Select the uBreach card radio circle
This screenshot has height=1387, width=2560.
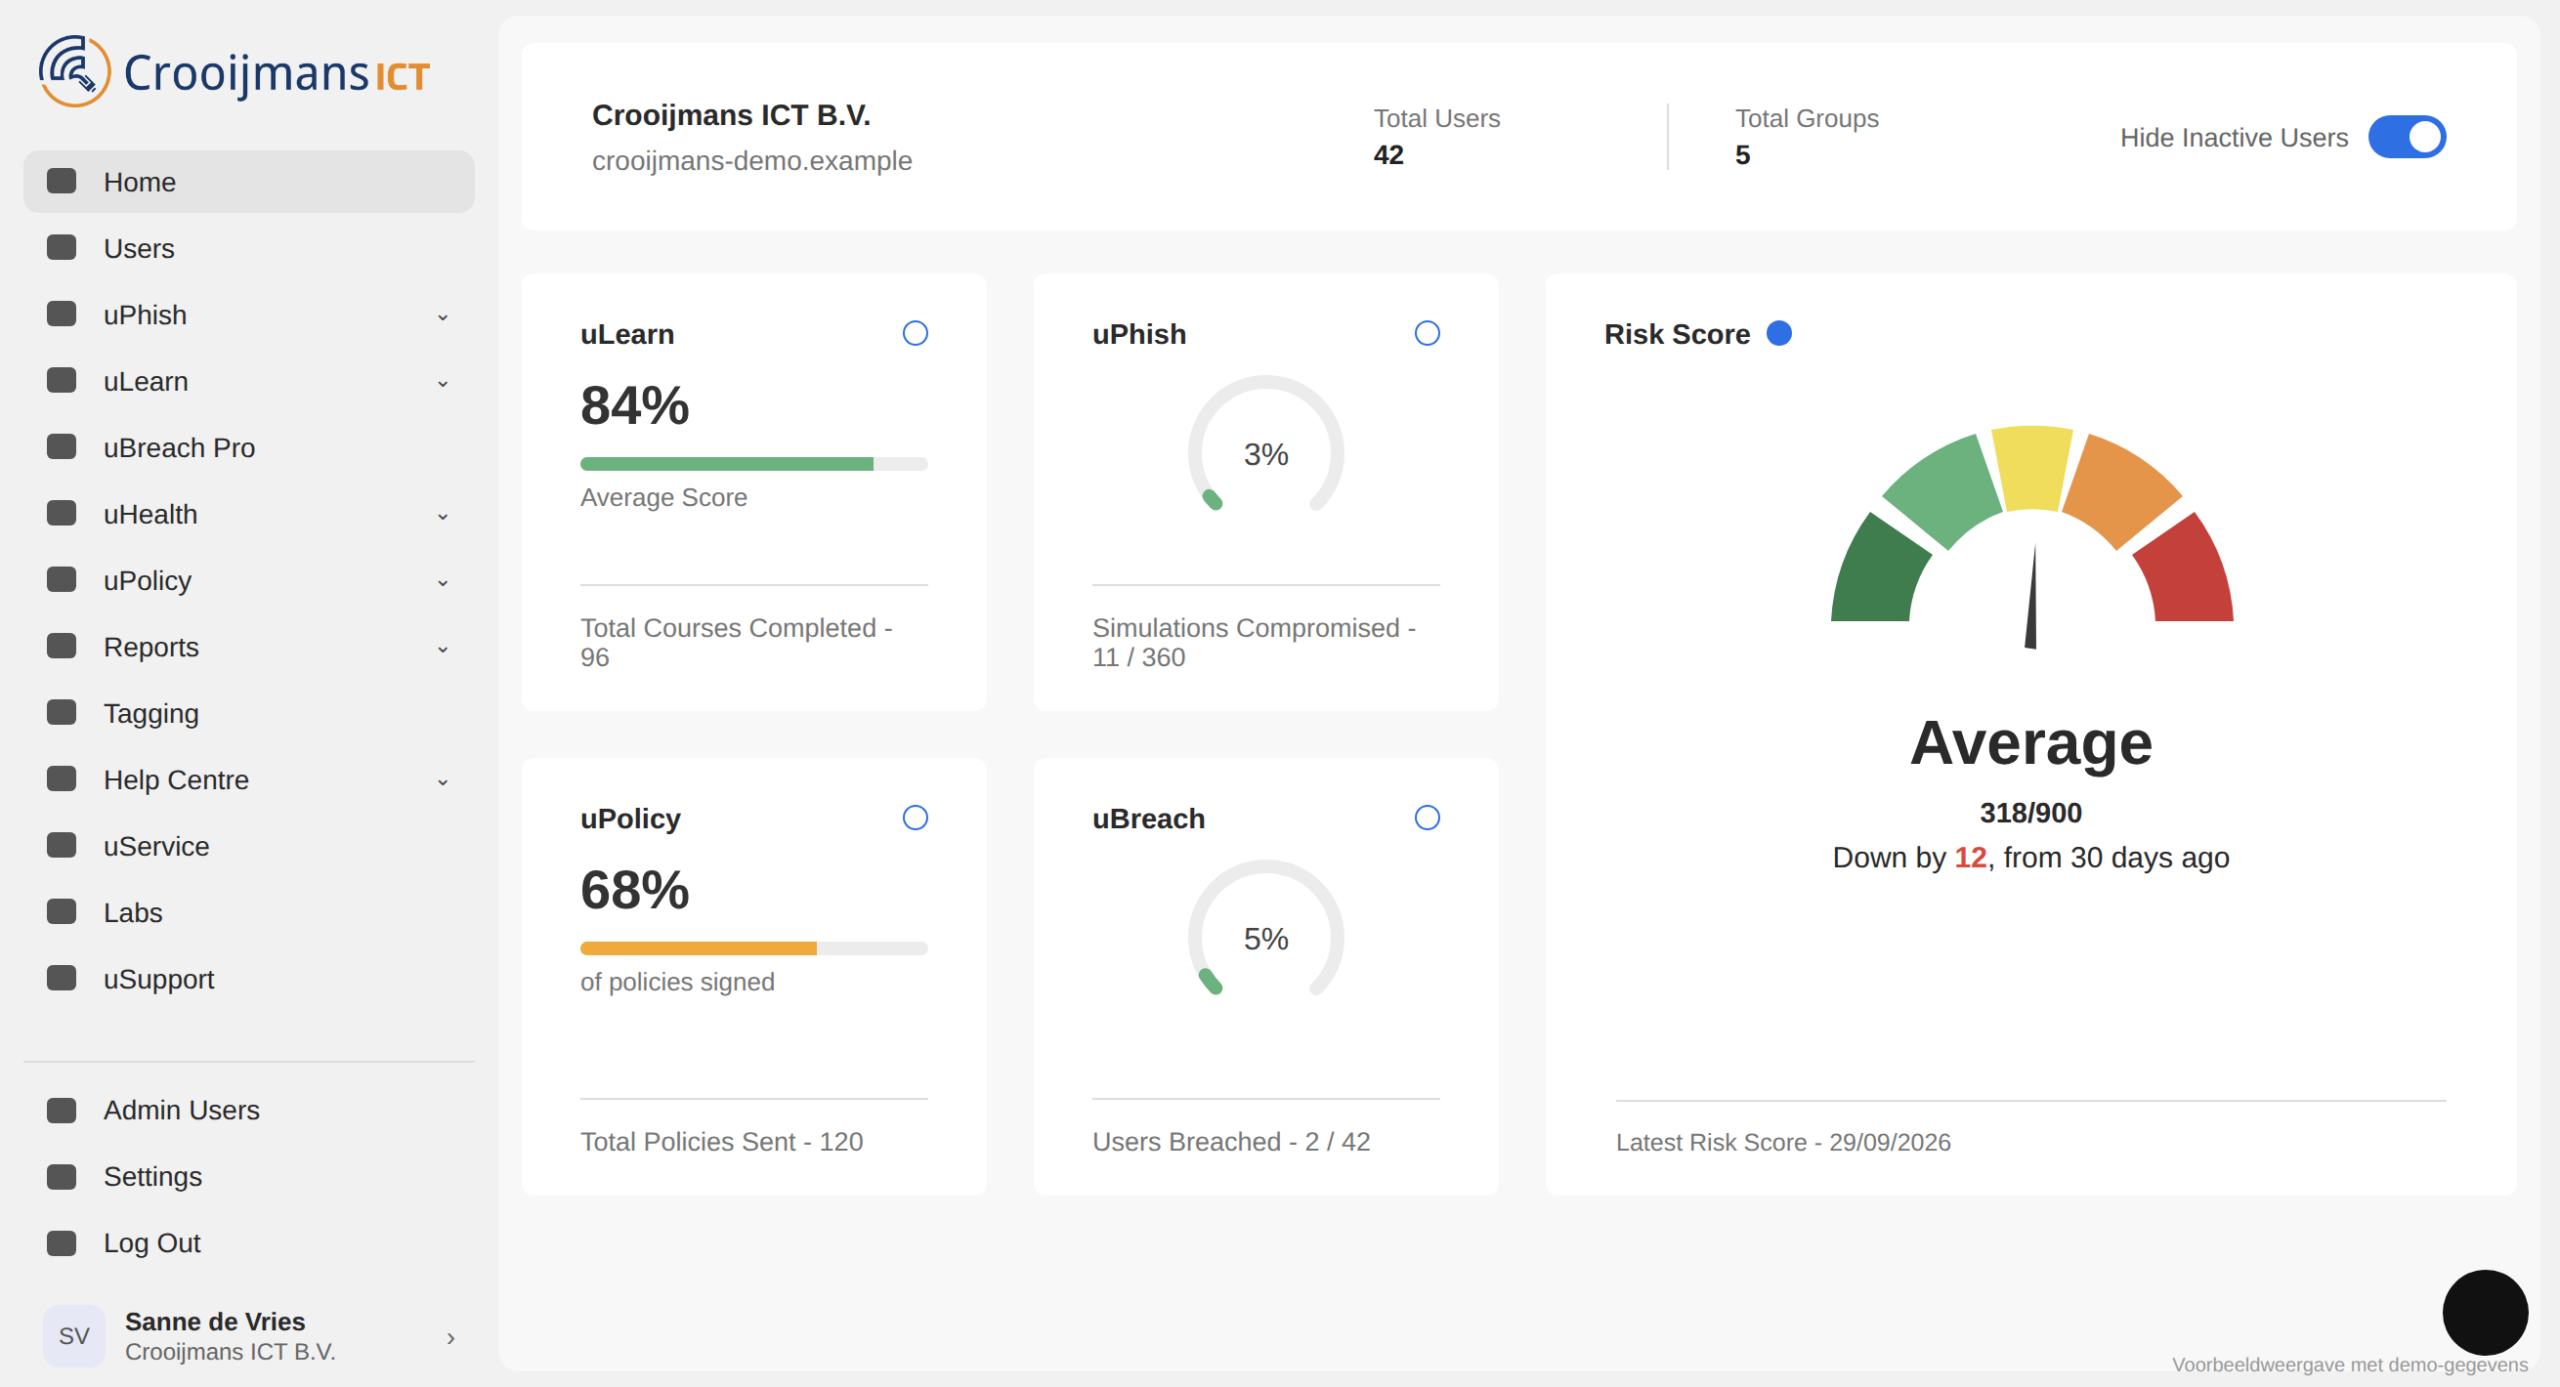pos(1427,818)
